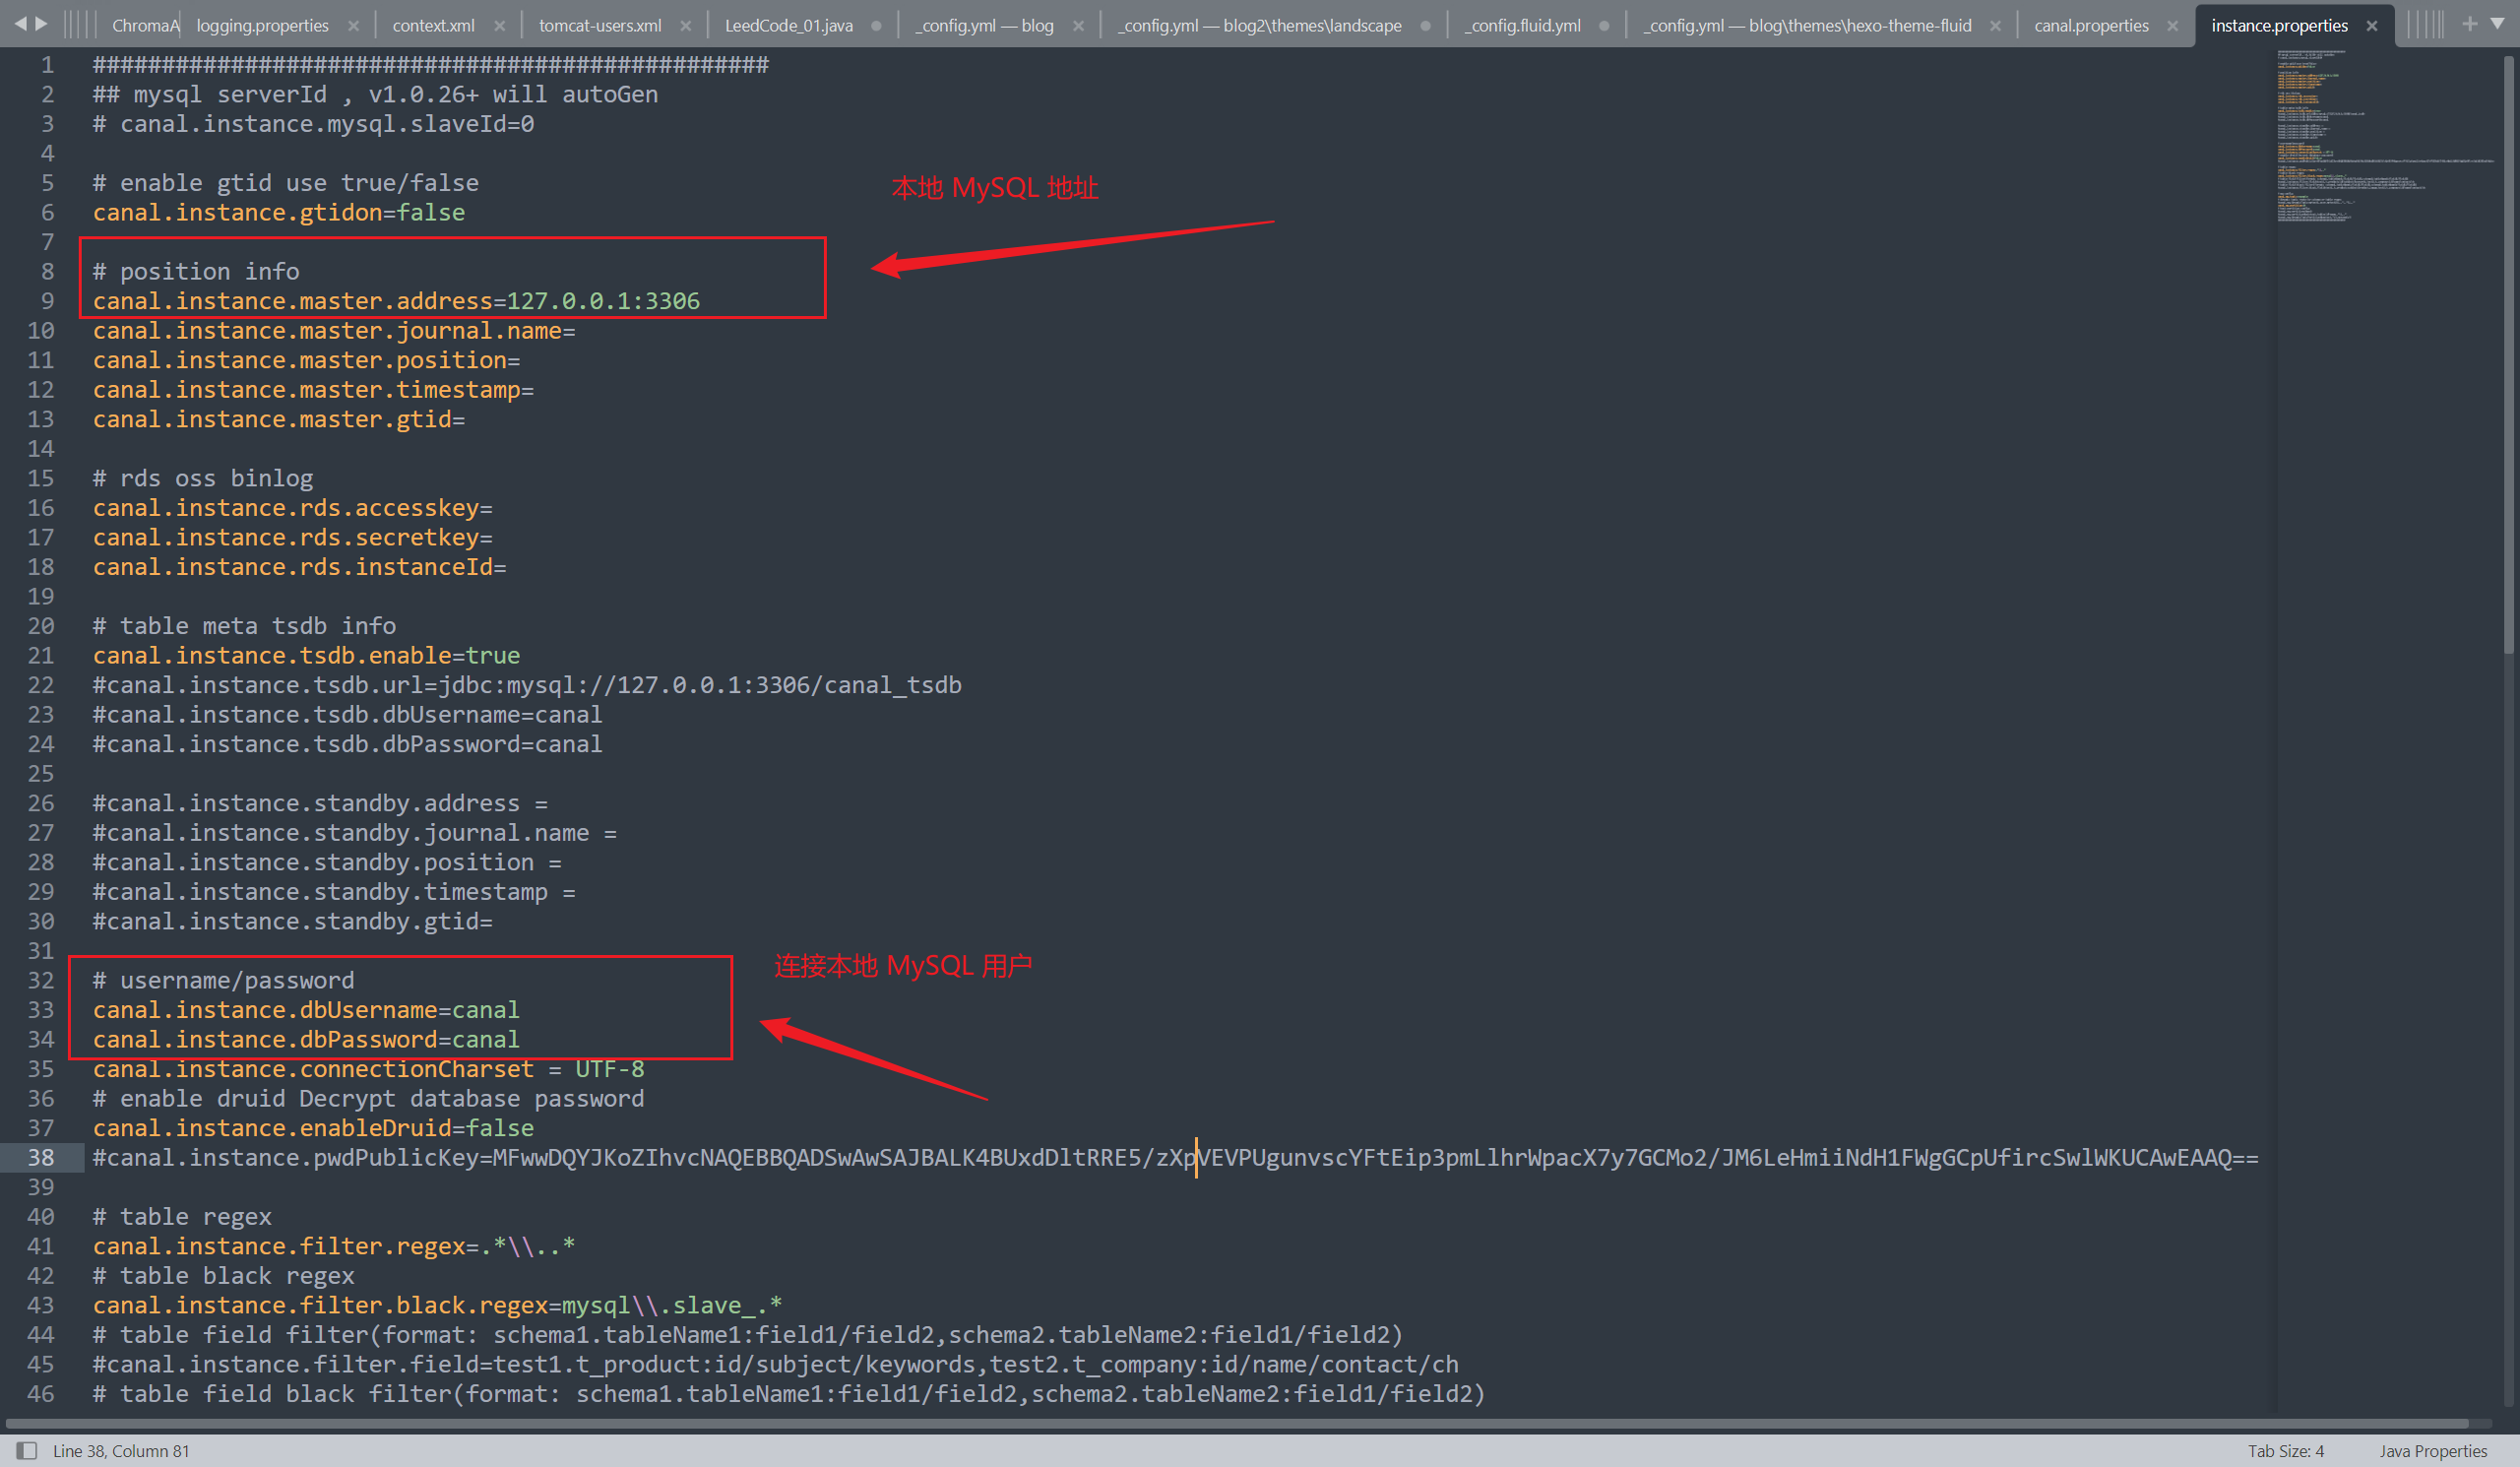Click the '# enable druid Decrypt database password' comment
Viewport: 2520px width, 1467px height.
(x=368, y=1098)
